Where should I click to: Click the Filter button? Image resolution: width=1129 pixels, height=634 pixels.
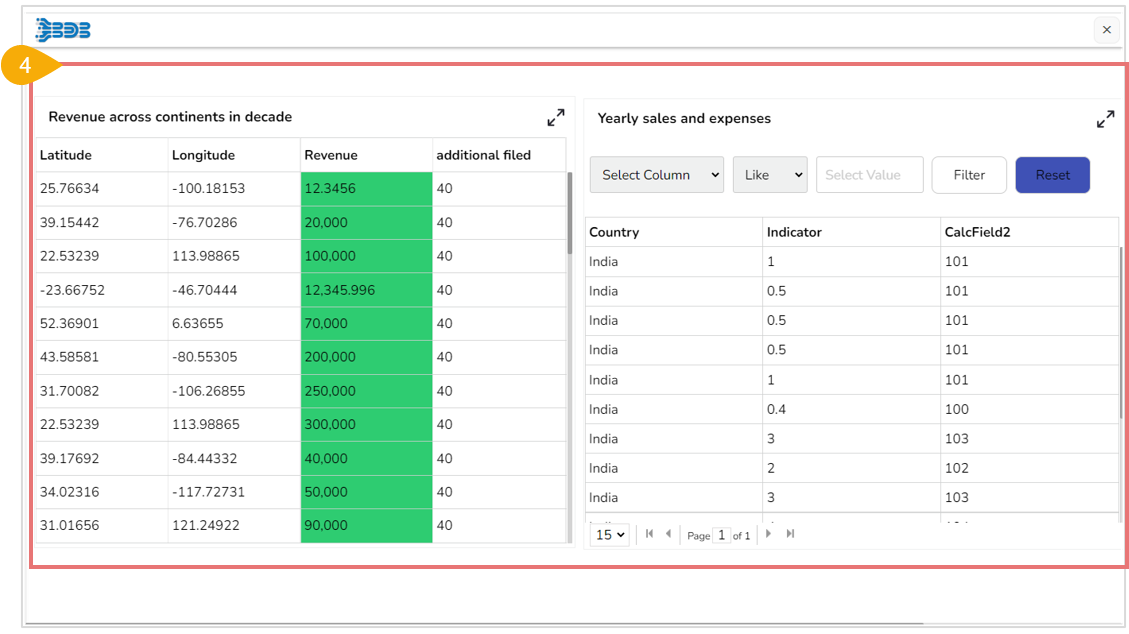point(969,175)
